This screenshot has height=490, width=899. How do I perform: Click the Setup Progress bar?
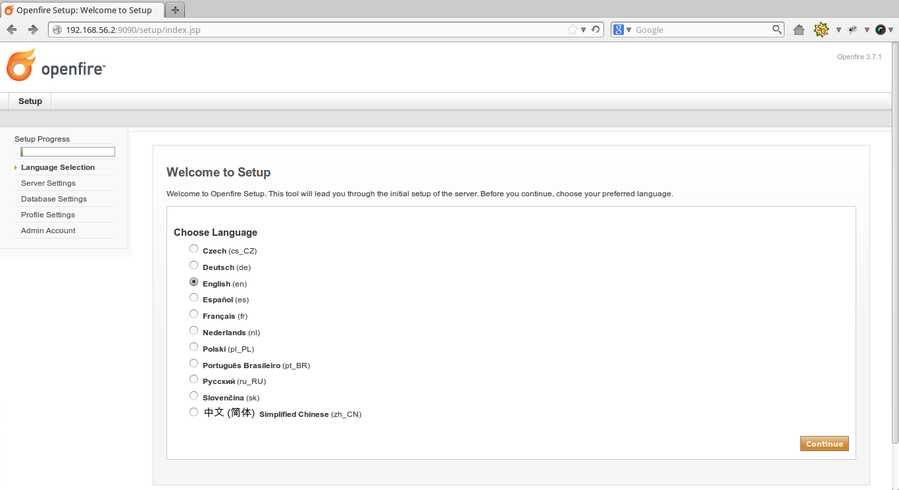[x=68, y=152]
